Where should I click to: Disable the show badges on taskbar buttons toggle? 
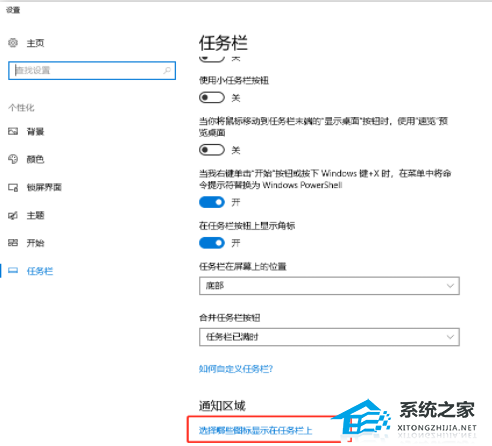click(x=212, y=243)
